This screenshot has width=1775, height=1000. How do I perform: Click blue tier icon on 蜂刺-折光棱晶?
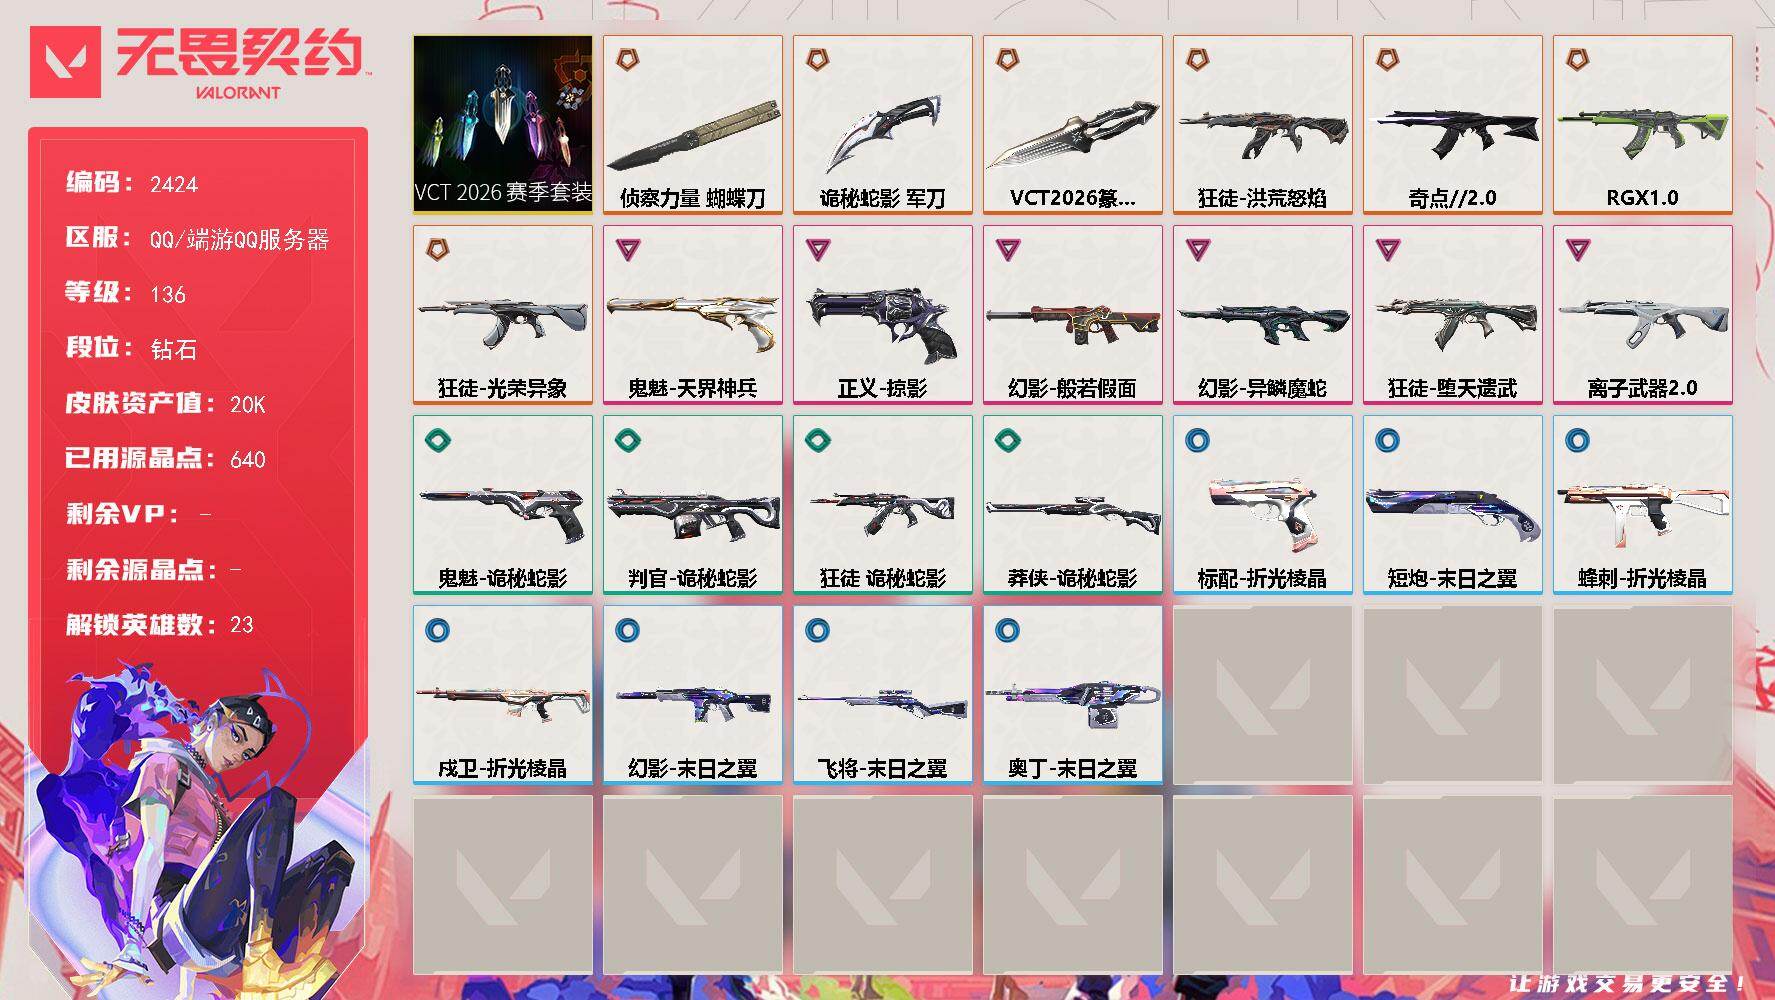[1577, 440]
